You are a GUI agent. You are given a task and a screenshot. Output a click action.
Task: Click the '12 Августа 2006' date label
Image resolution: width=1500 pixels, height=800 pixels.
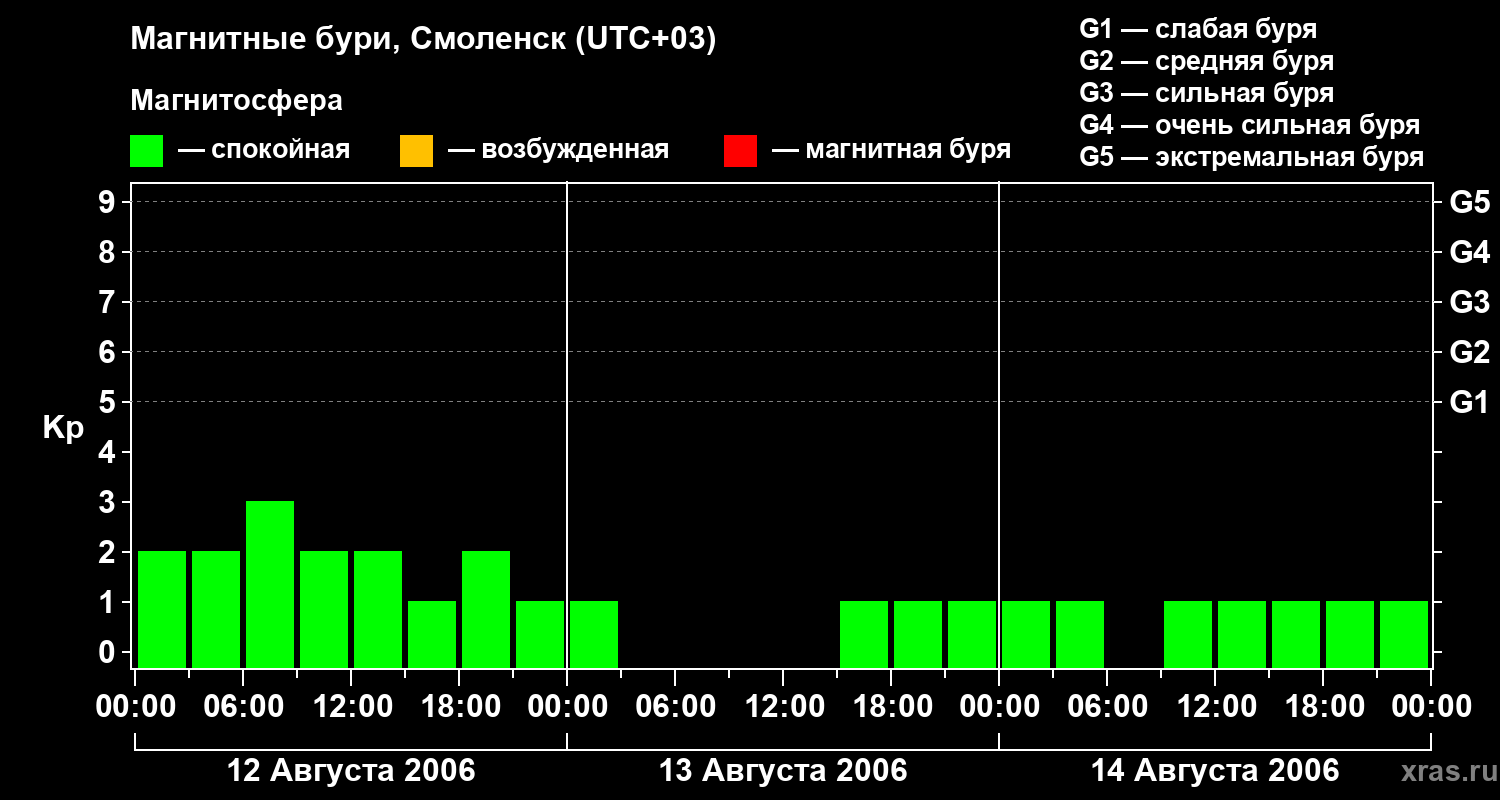[352, 771]
